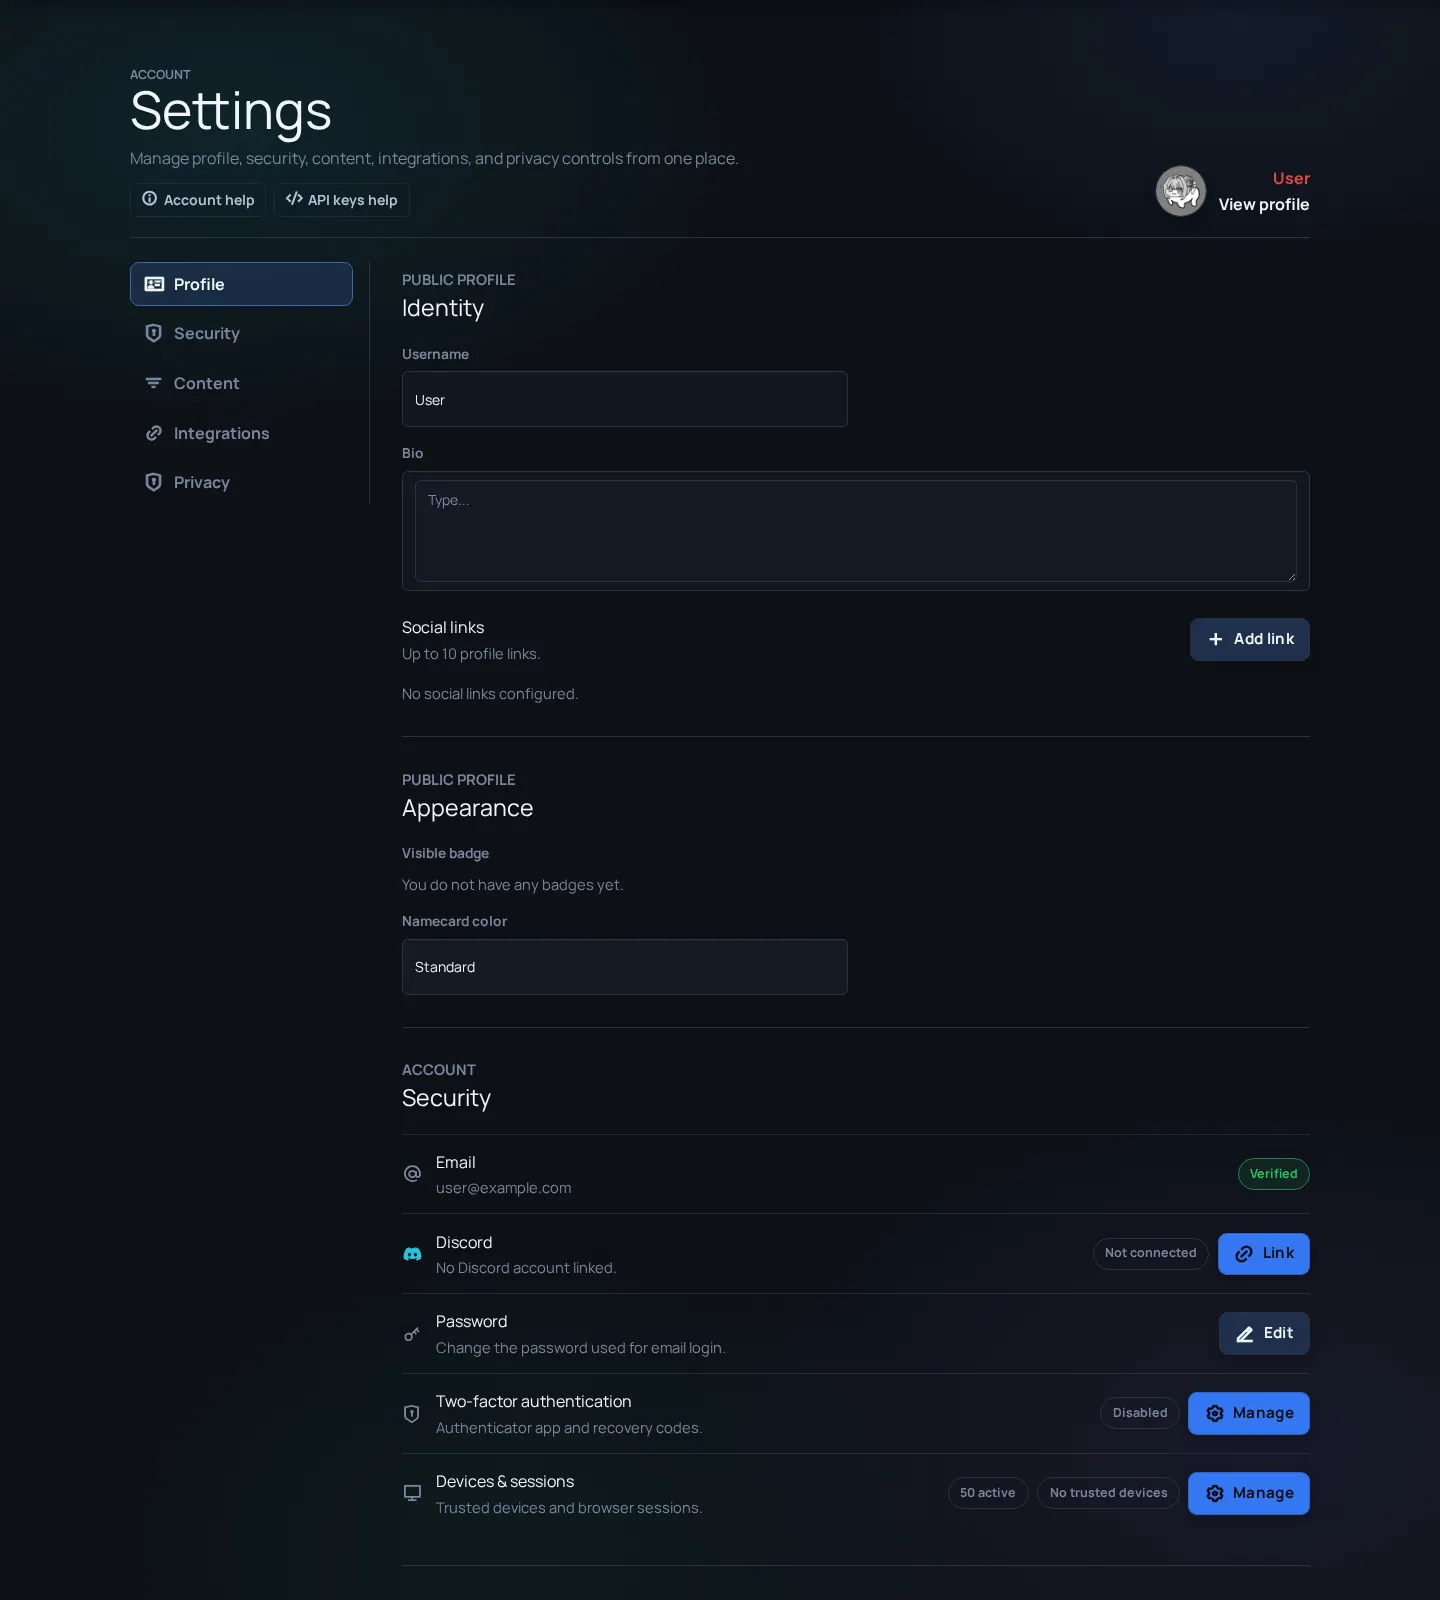The image size is (1440, 1600).
Task: Click the password key icon
Action: click(412, 1334)
